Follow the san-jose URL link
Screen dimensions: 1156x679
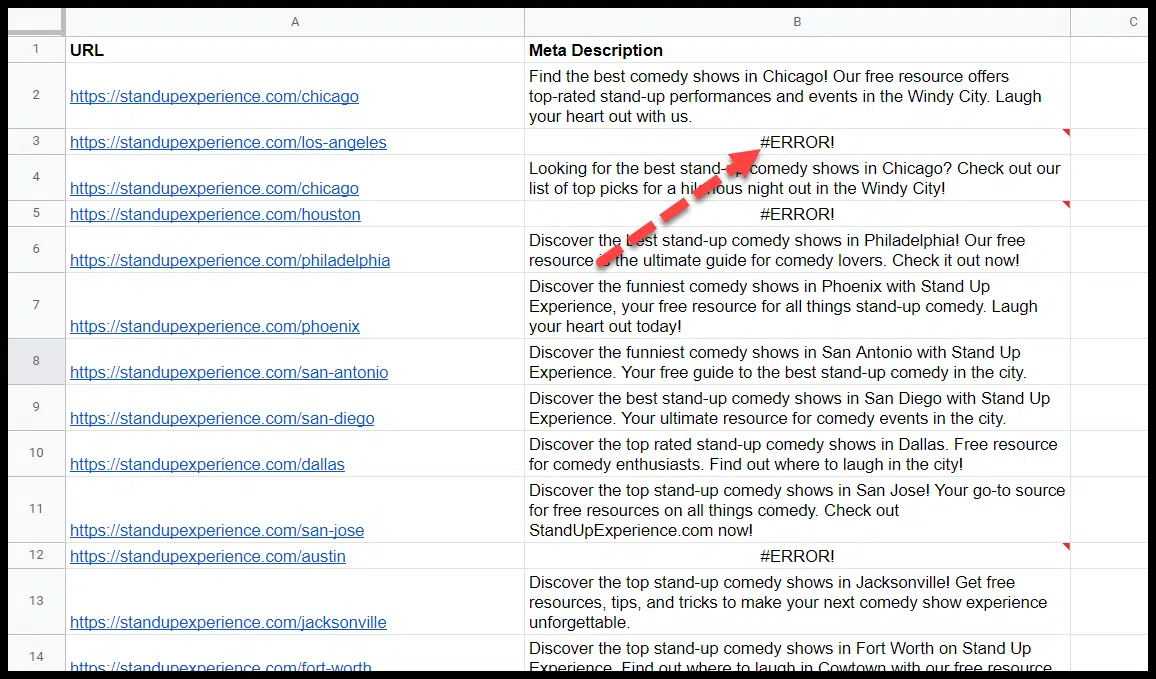pos(217,531)
